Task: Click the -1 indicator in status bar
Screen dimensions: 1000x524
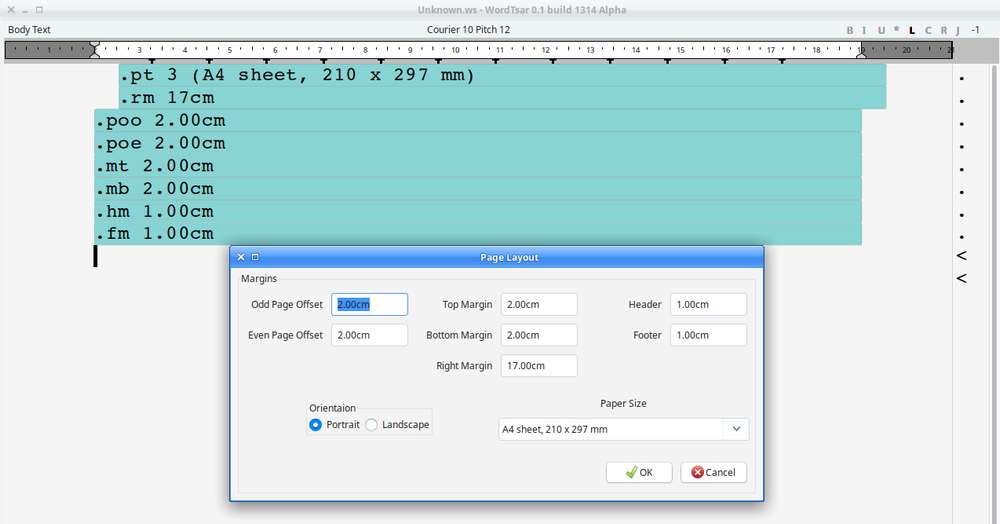Action: pos(975,29)
